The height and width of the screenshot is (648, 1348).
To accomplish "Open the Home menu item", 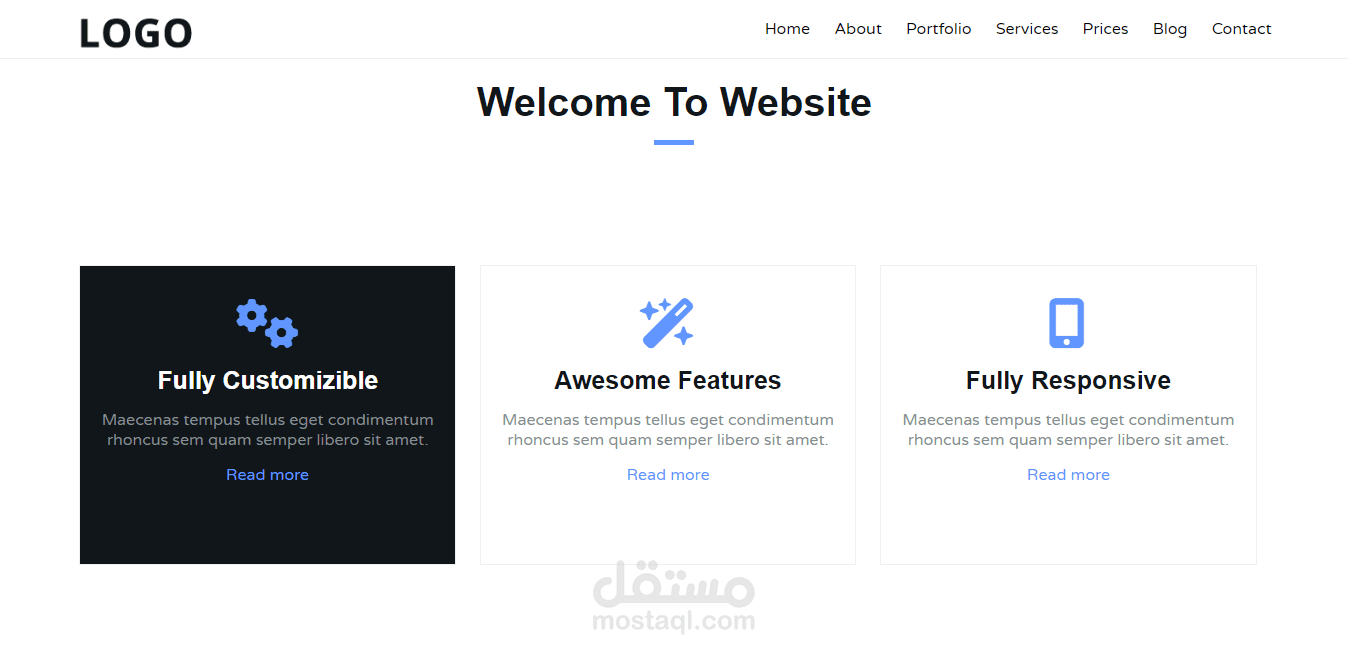I will [x=787, y=29].
